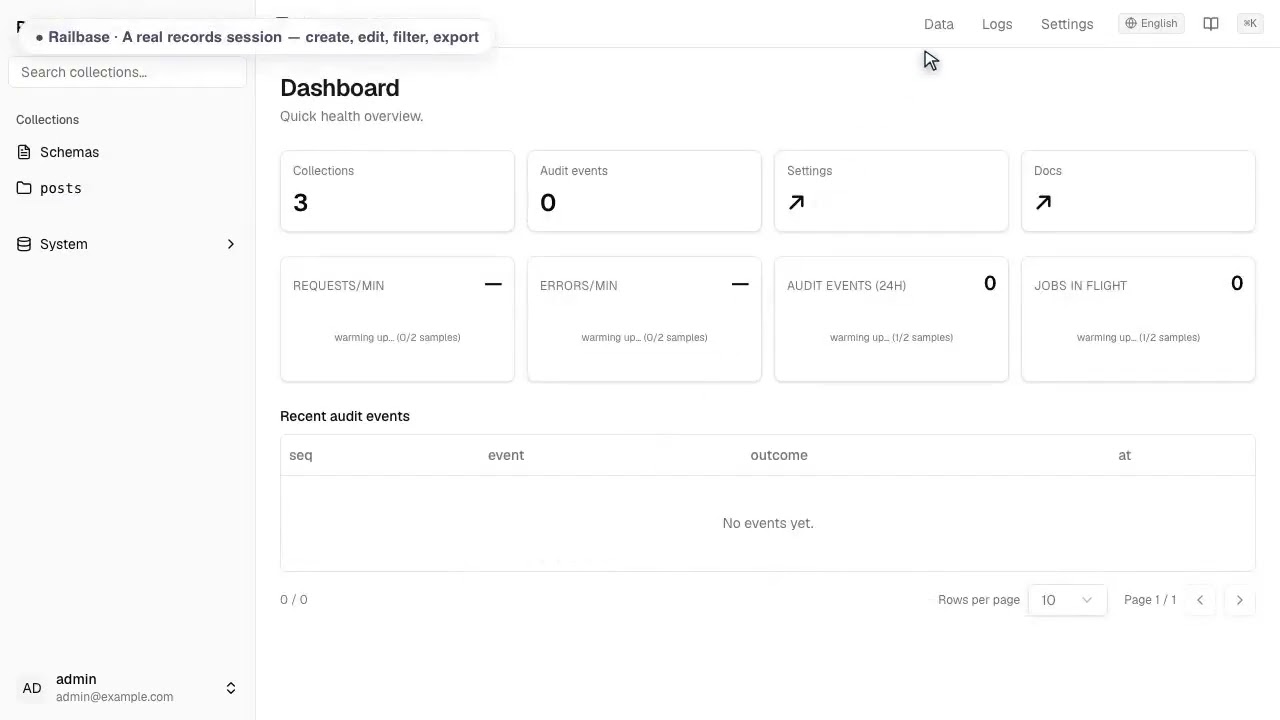This screenshot has height=720, width=1280.
Task: Click the AD avatar in sidebar
Action: tap(32, 688)
